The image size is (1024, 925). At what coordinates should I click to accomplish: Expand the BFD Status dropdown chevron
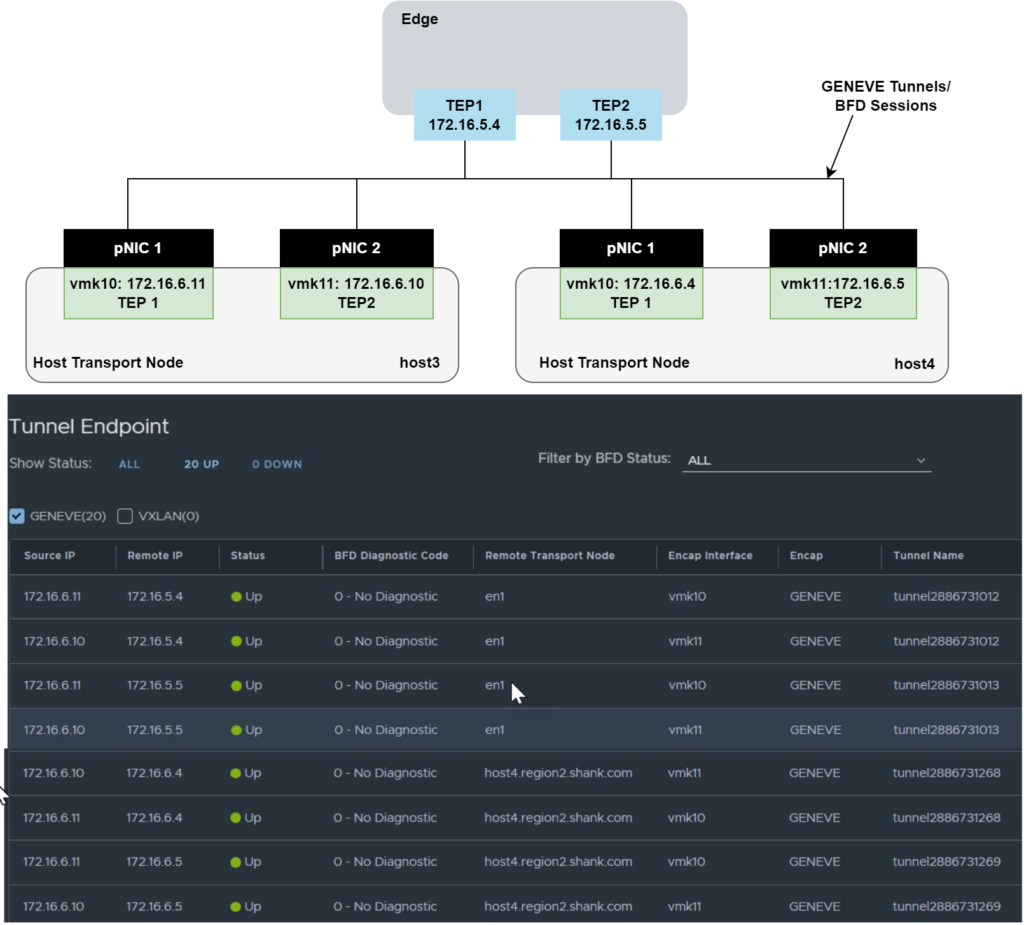(x=921, y=460)
